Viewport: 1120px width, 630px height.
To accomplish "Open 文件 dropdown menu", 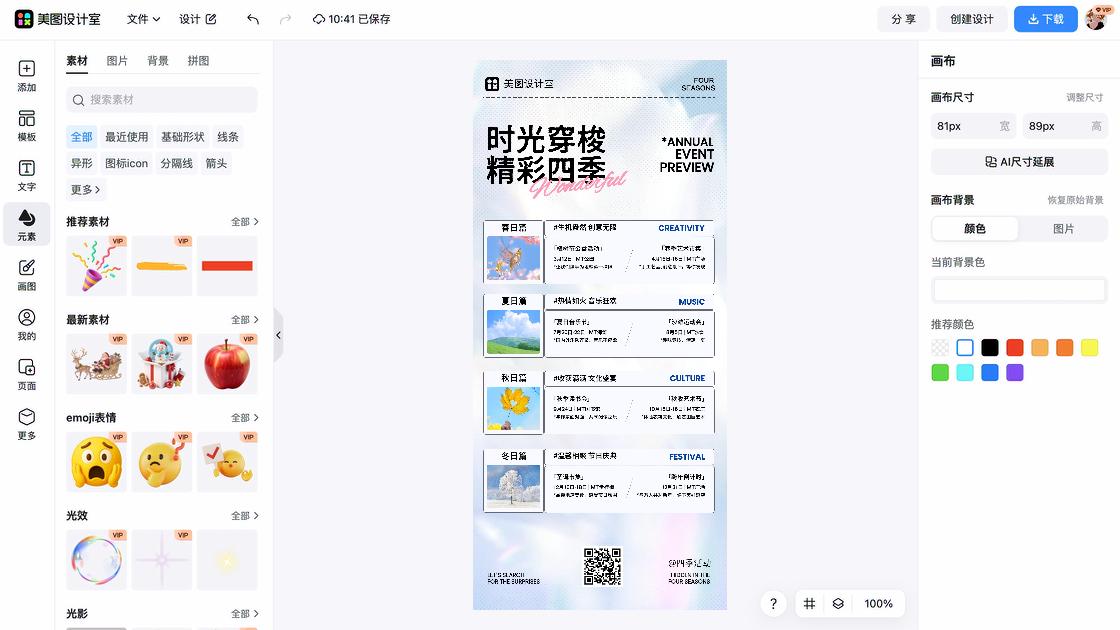I will pos(143,19).
